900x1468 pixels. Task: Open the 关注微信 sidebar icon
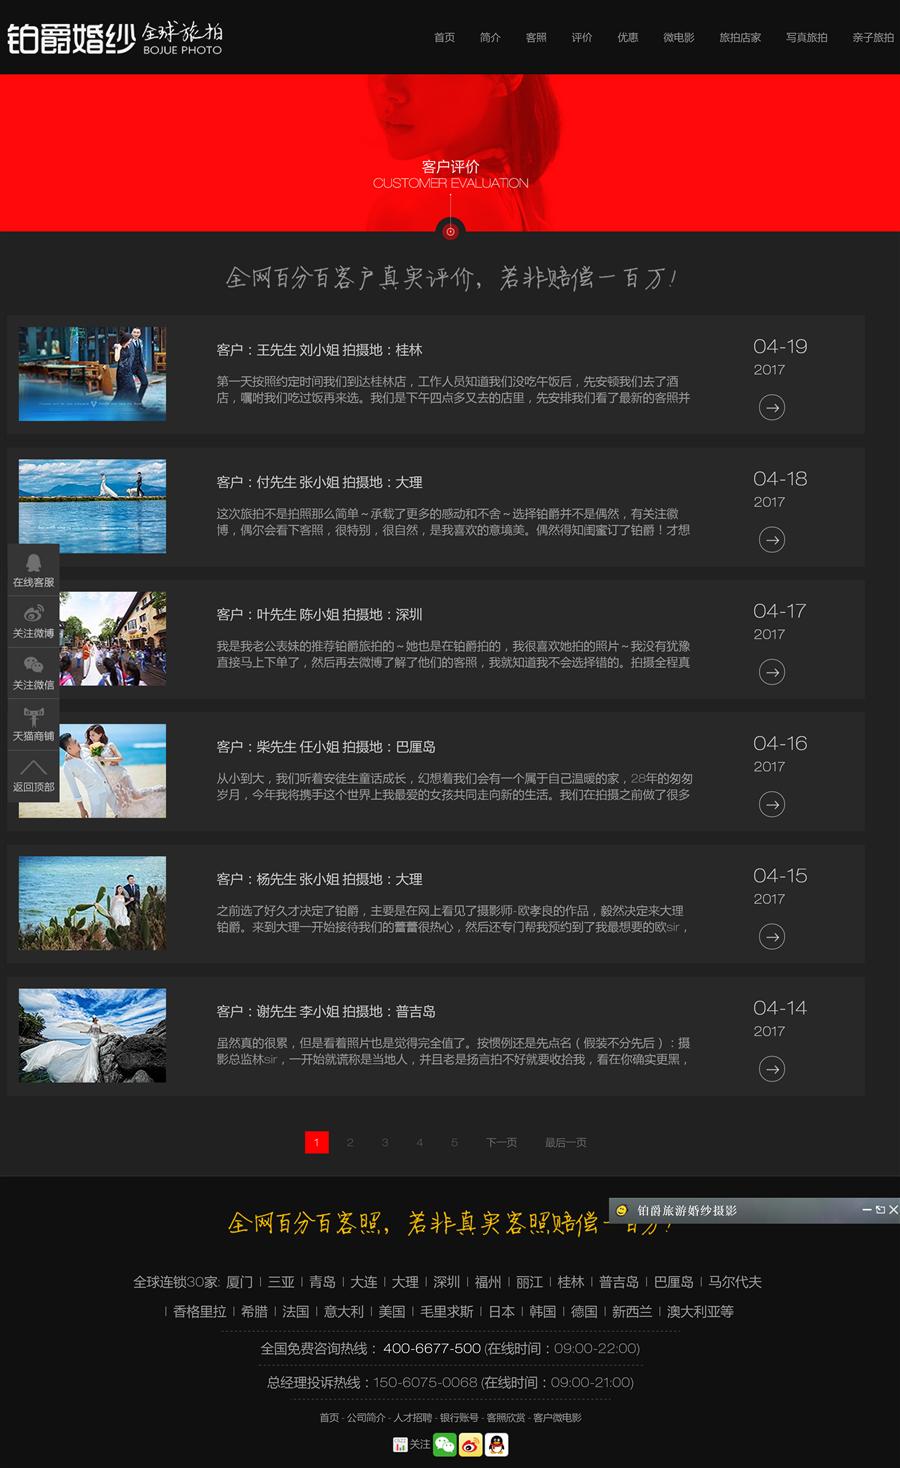tap(33, 672)
